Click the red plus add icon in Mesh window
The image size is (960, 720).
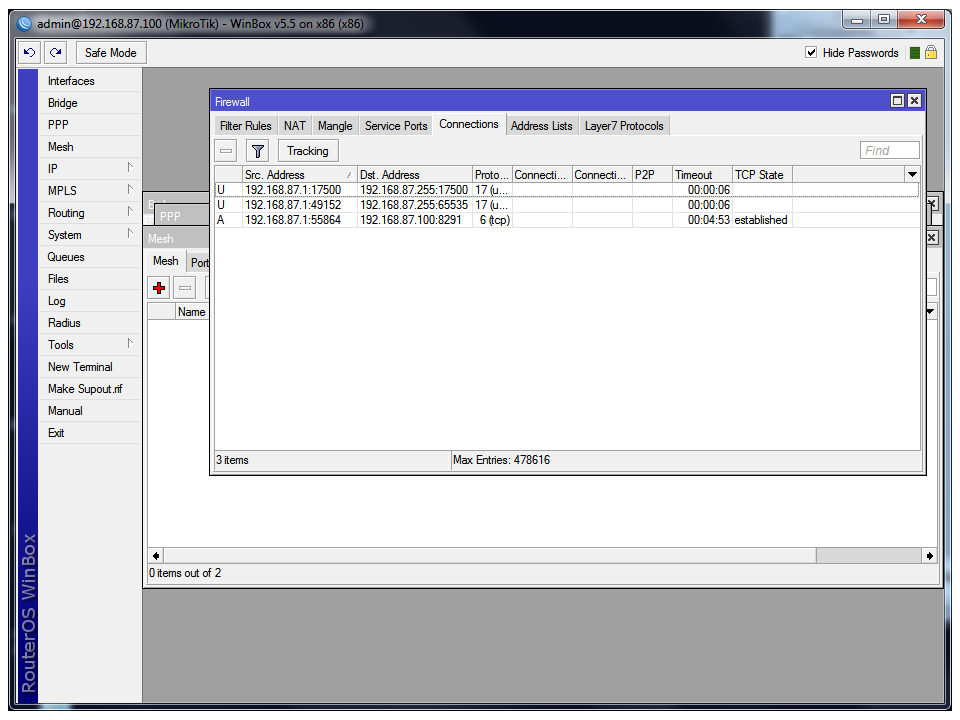click(159, 288)
